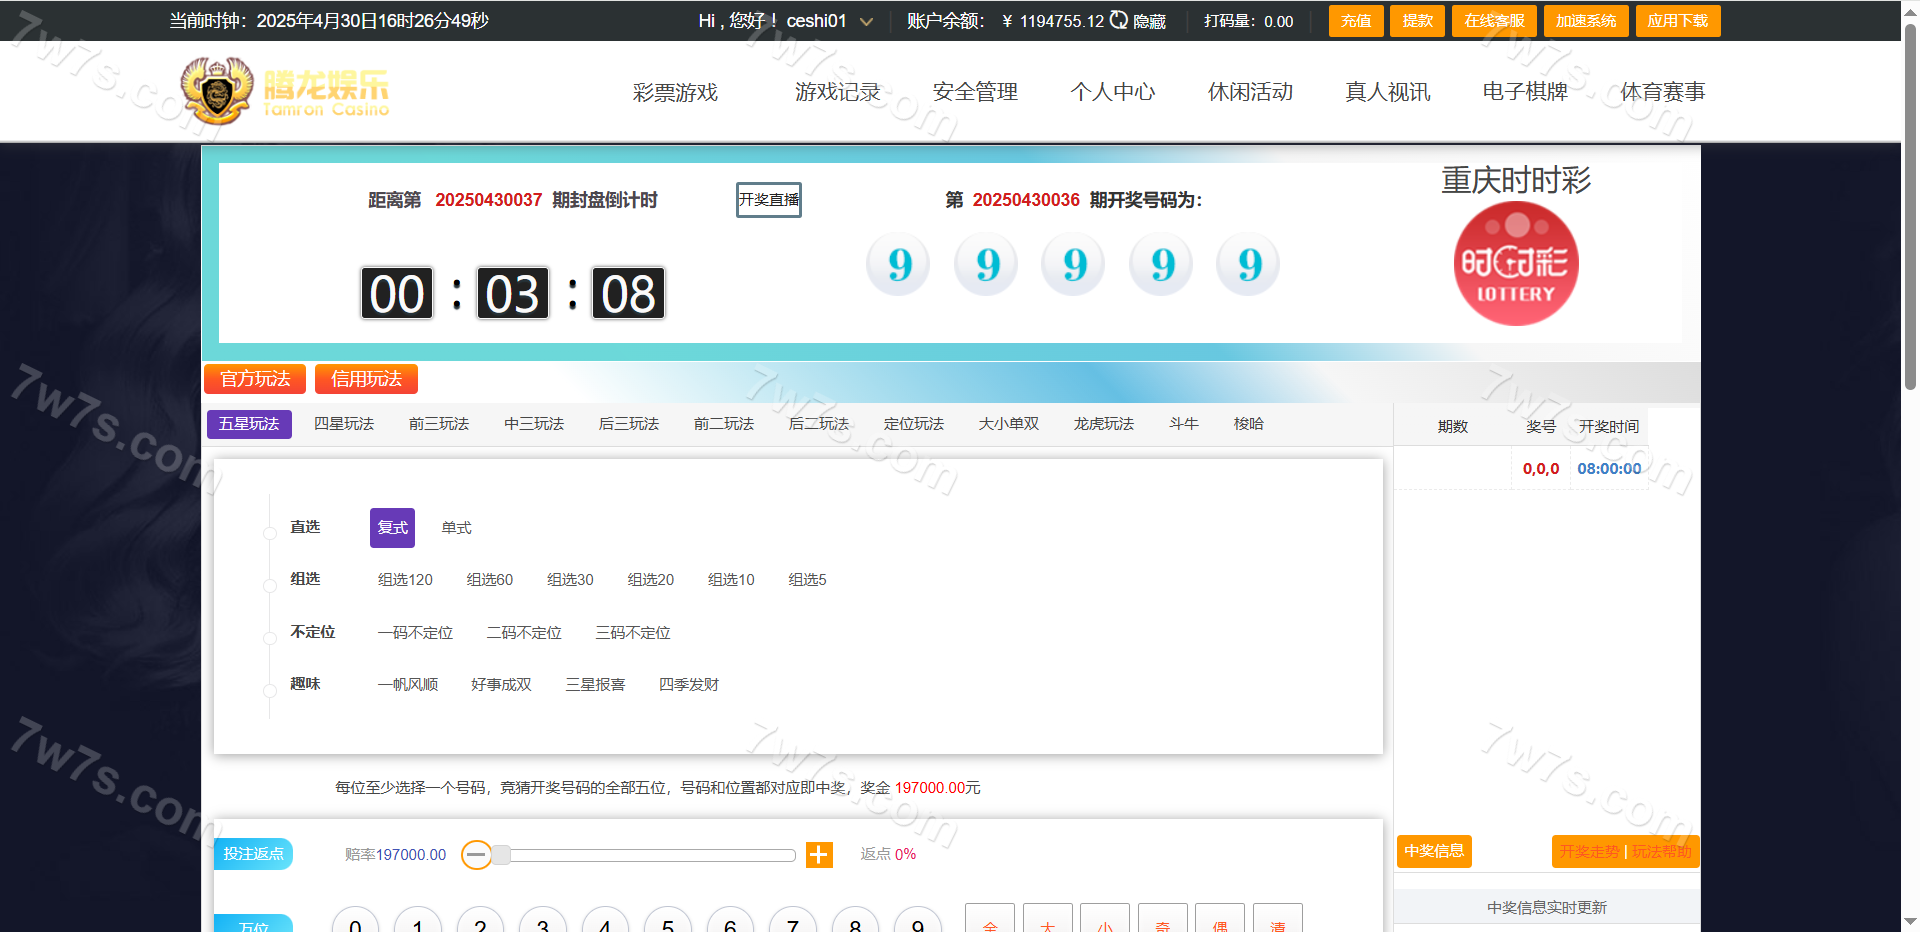The image size is (1920, 932).
Task: Expand the ceshi01 user dropdown
Action: [x=866, y=21]
